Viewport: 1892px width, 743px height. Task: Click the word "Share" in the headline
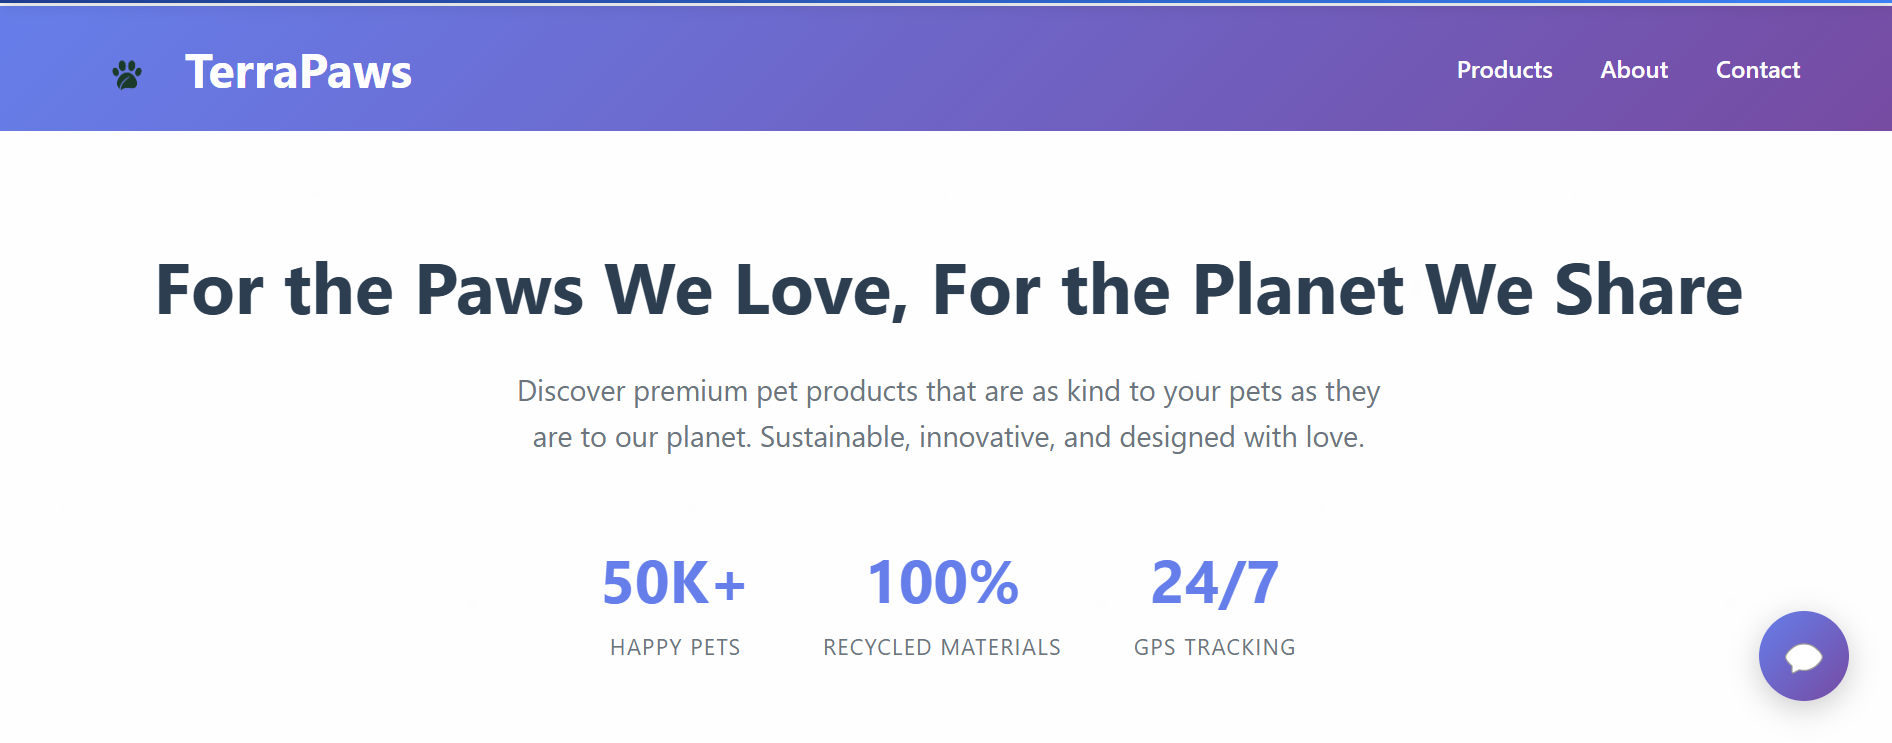point(1648,291)
